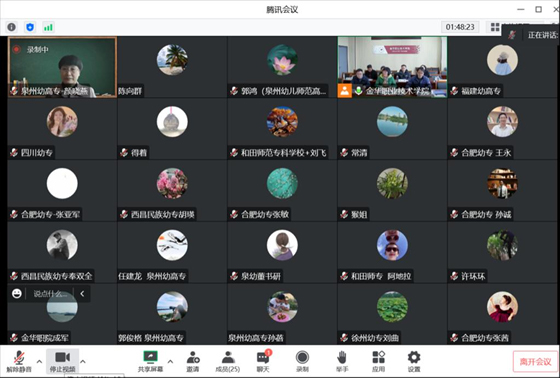The image size is (560, 378).
Task: Click 福建幼高专 participant avatar
Action: 502,60
